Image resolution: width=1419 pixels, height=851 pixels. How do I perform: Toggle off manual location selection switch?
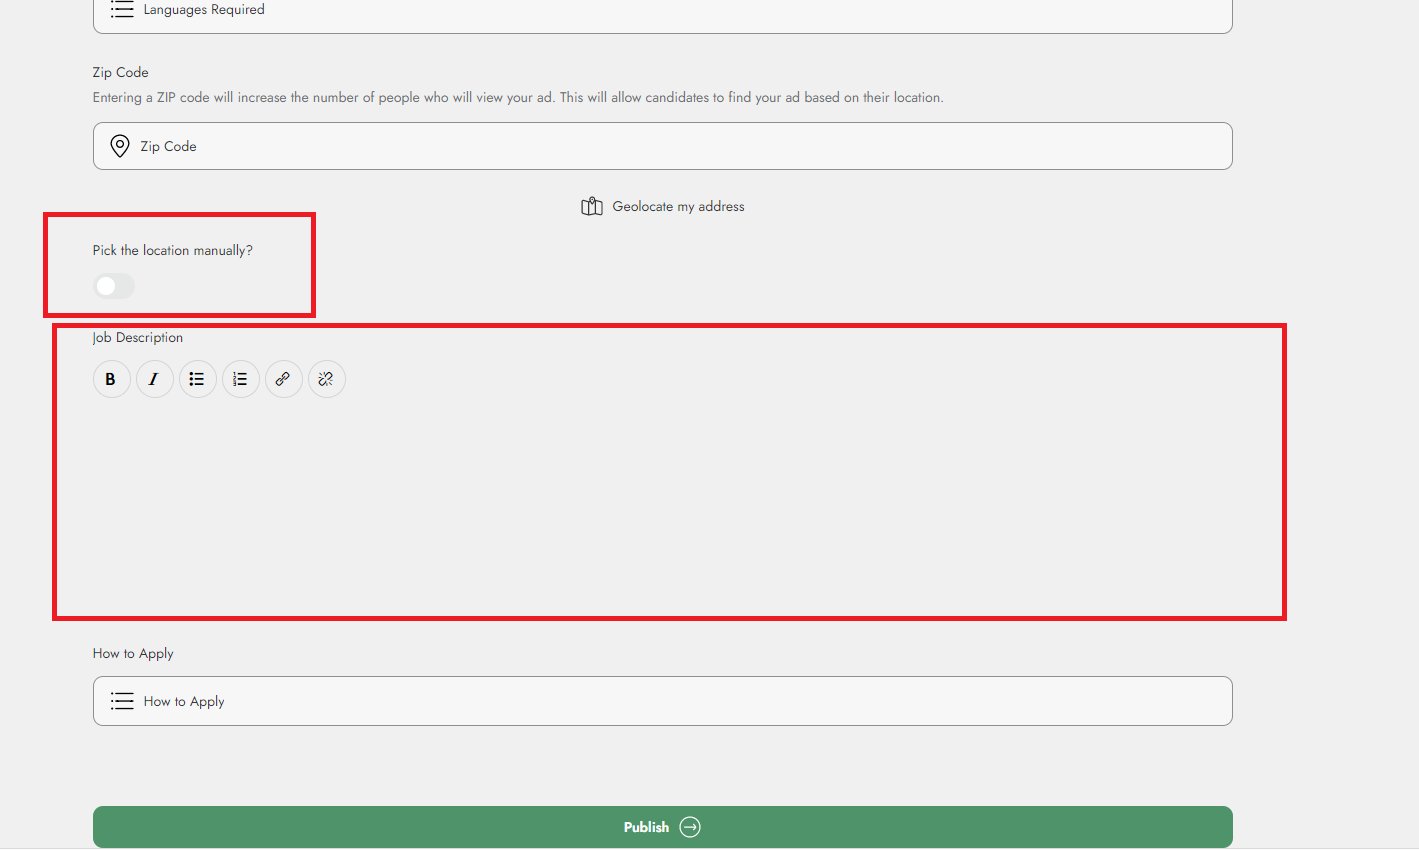tap(113, 286)
